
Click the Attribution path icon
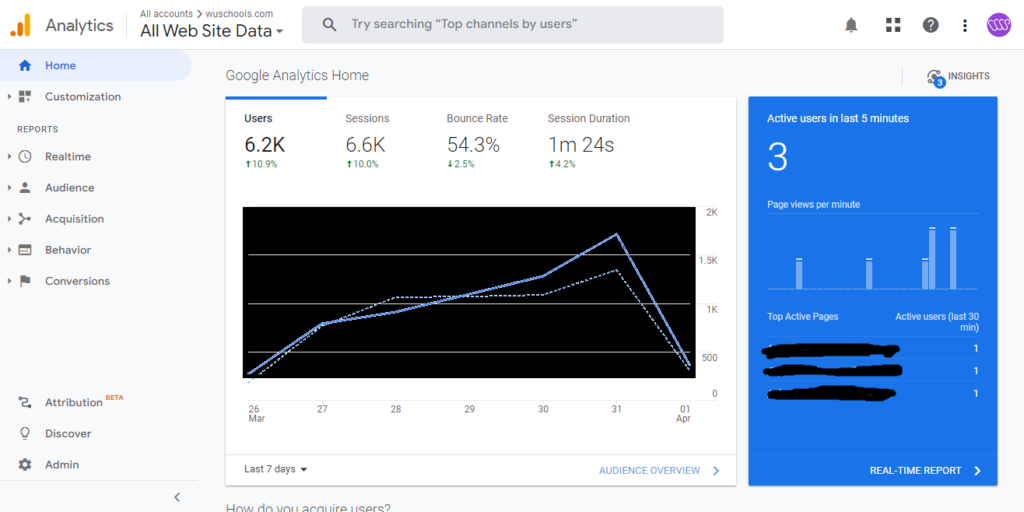25,402
